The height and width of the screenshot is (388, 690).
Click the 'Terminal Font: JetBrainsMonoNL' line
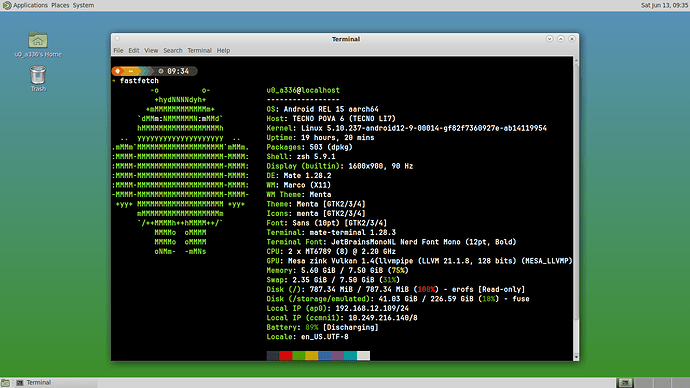391,242
